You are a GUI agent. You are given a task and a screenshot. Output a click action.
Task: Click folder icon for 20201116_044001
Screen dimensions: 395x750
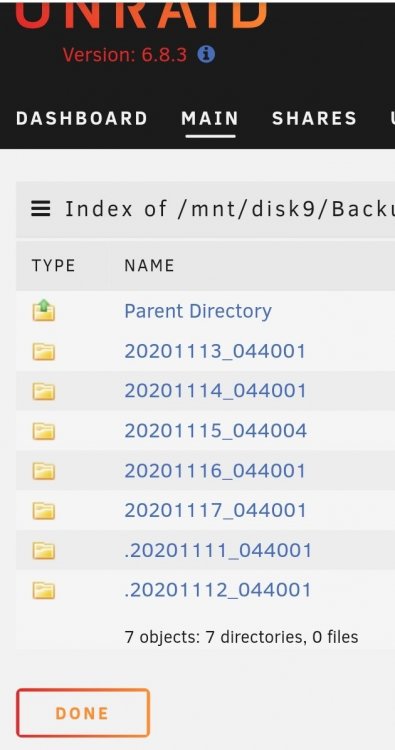44,471
